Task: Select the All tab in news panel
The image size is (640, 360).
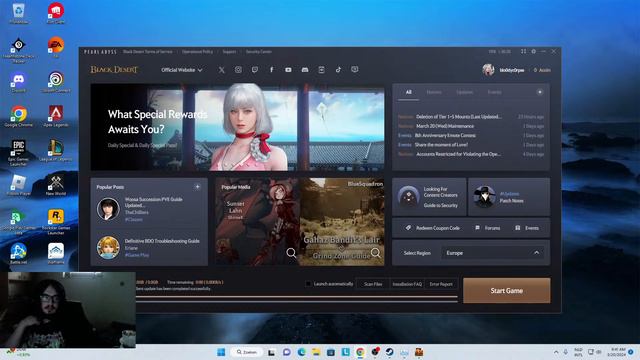Action: click(409, 92)
